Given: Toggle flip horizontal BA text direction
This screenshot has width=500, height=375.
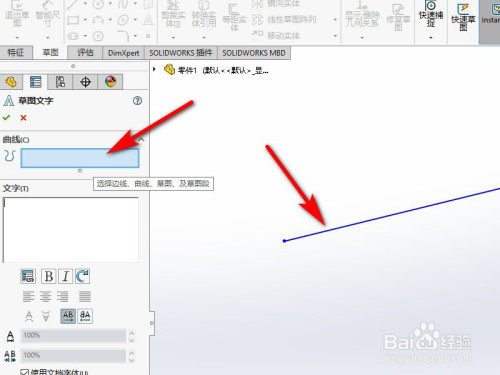Looking at the screenshot, I should (x=85, y=316).
